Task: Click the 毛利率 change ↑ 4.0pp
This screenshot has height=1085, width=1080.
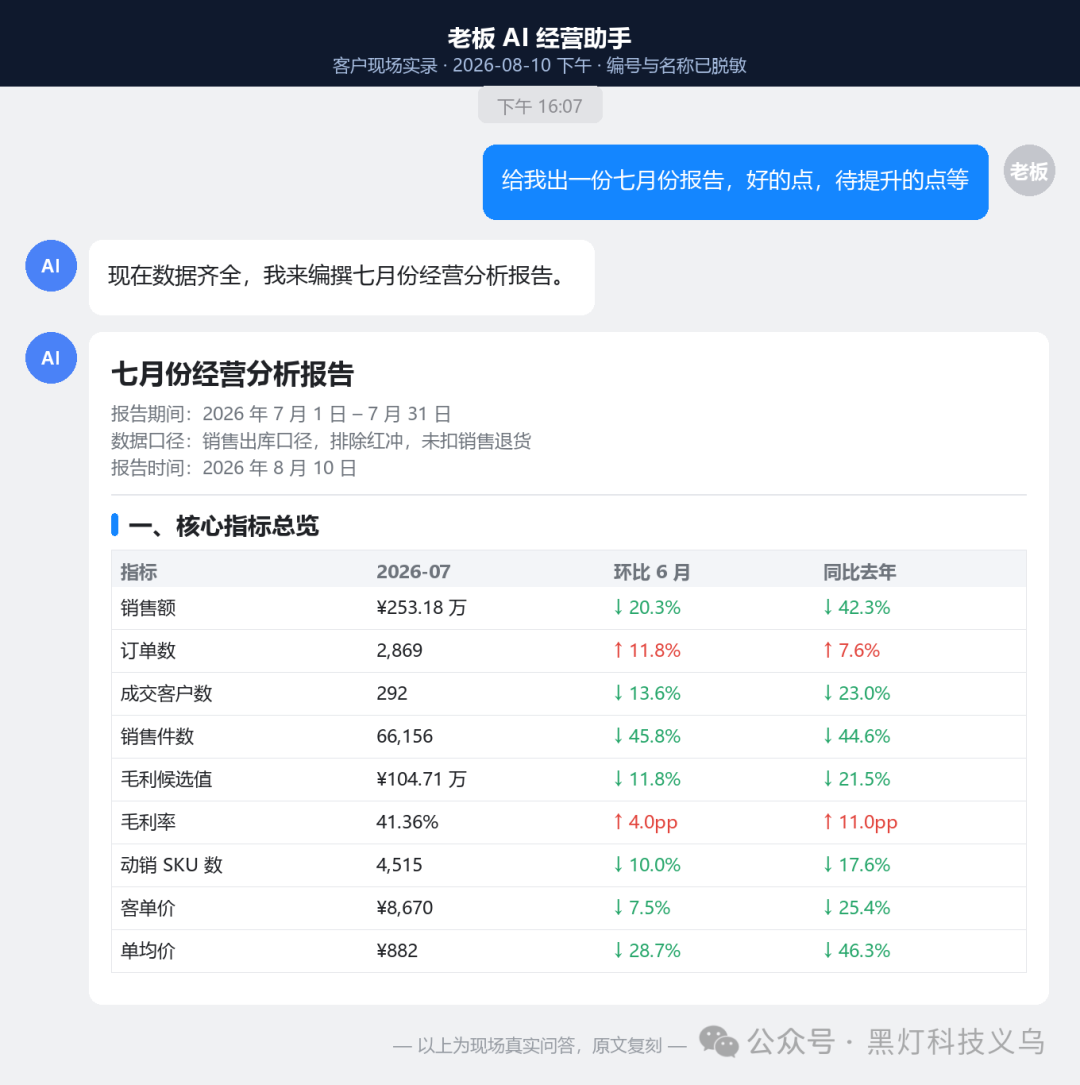Action: click(x=646, y=822)
